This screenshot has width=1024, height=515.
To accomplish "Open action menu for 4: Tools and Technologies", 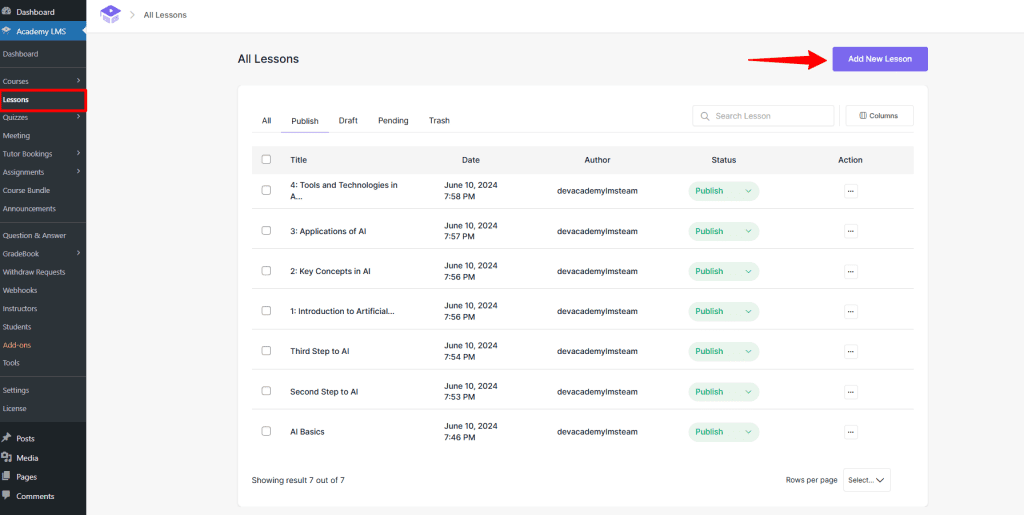I will [x=850, y=191].
